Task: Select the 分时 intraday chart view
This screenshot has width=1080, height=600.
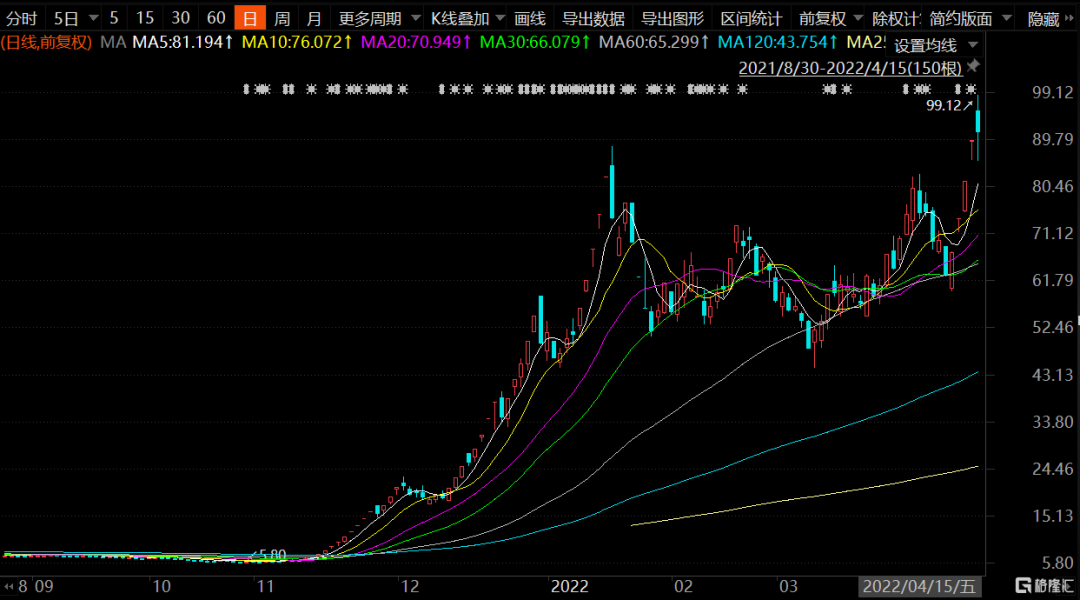Action: (x=22, y=18)
